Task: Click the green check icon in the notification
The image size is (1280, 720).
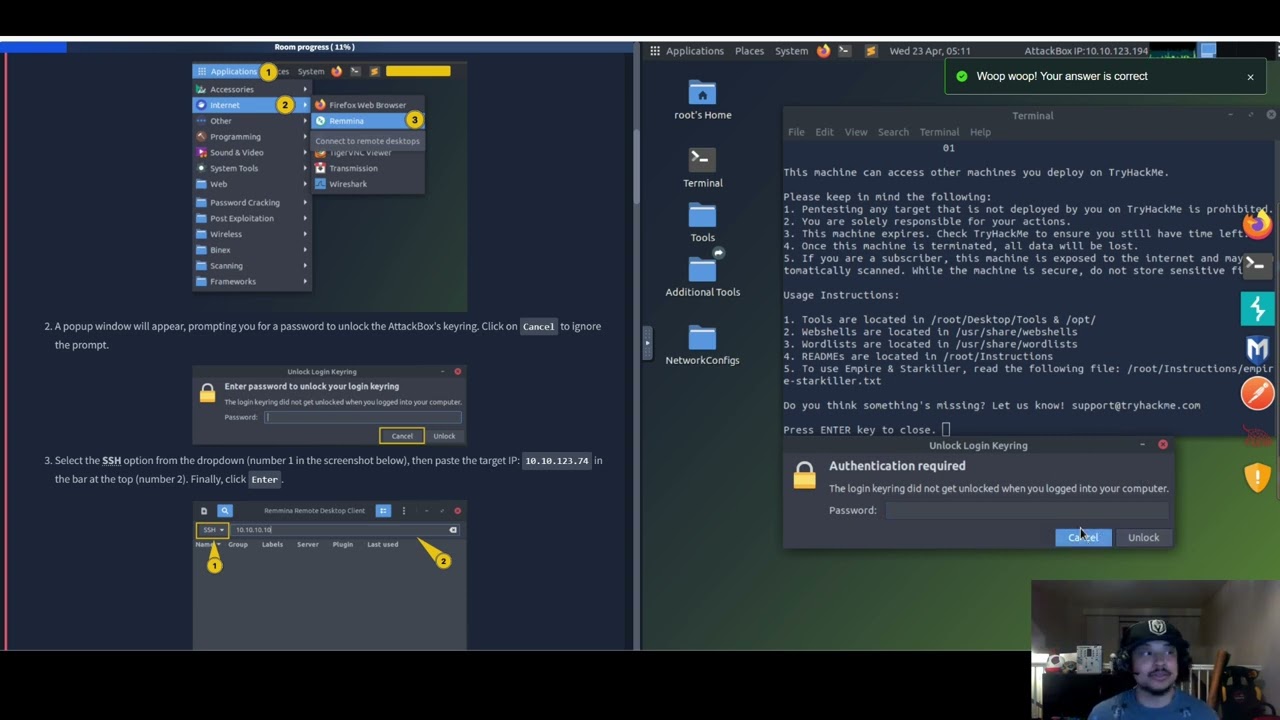Action: tap(961, 76)
